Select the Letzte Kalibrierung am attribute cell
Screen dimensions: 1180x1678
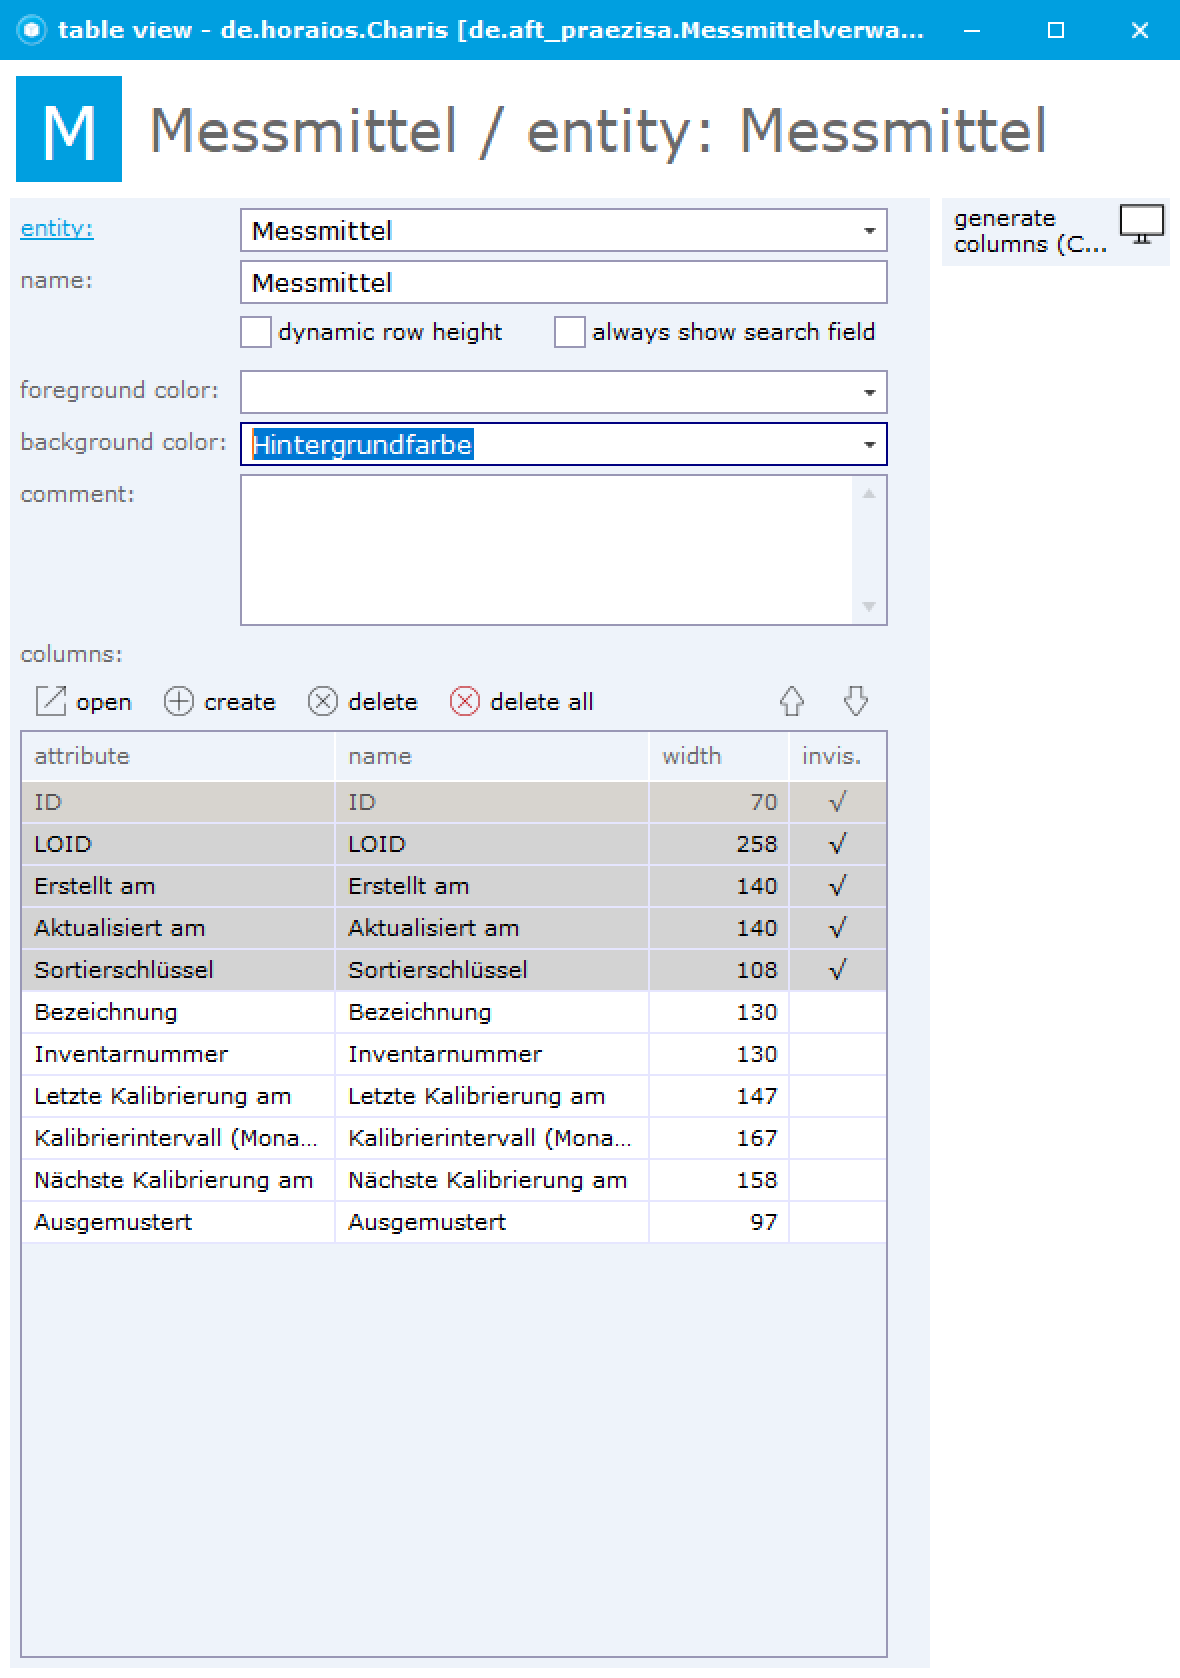coord(178,1096)
